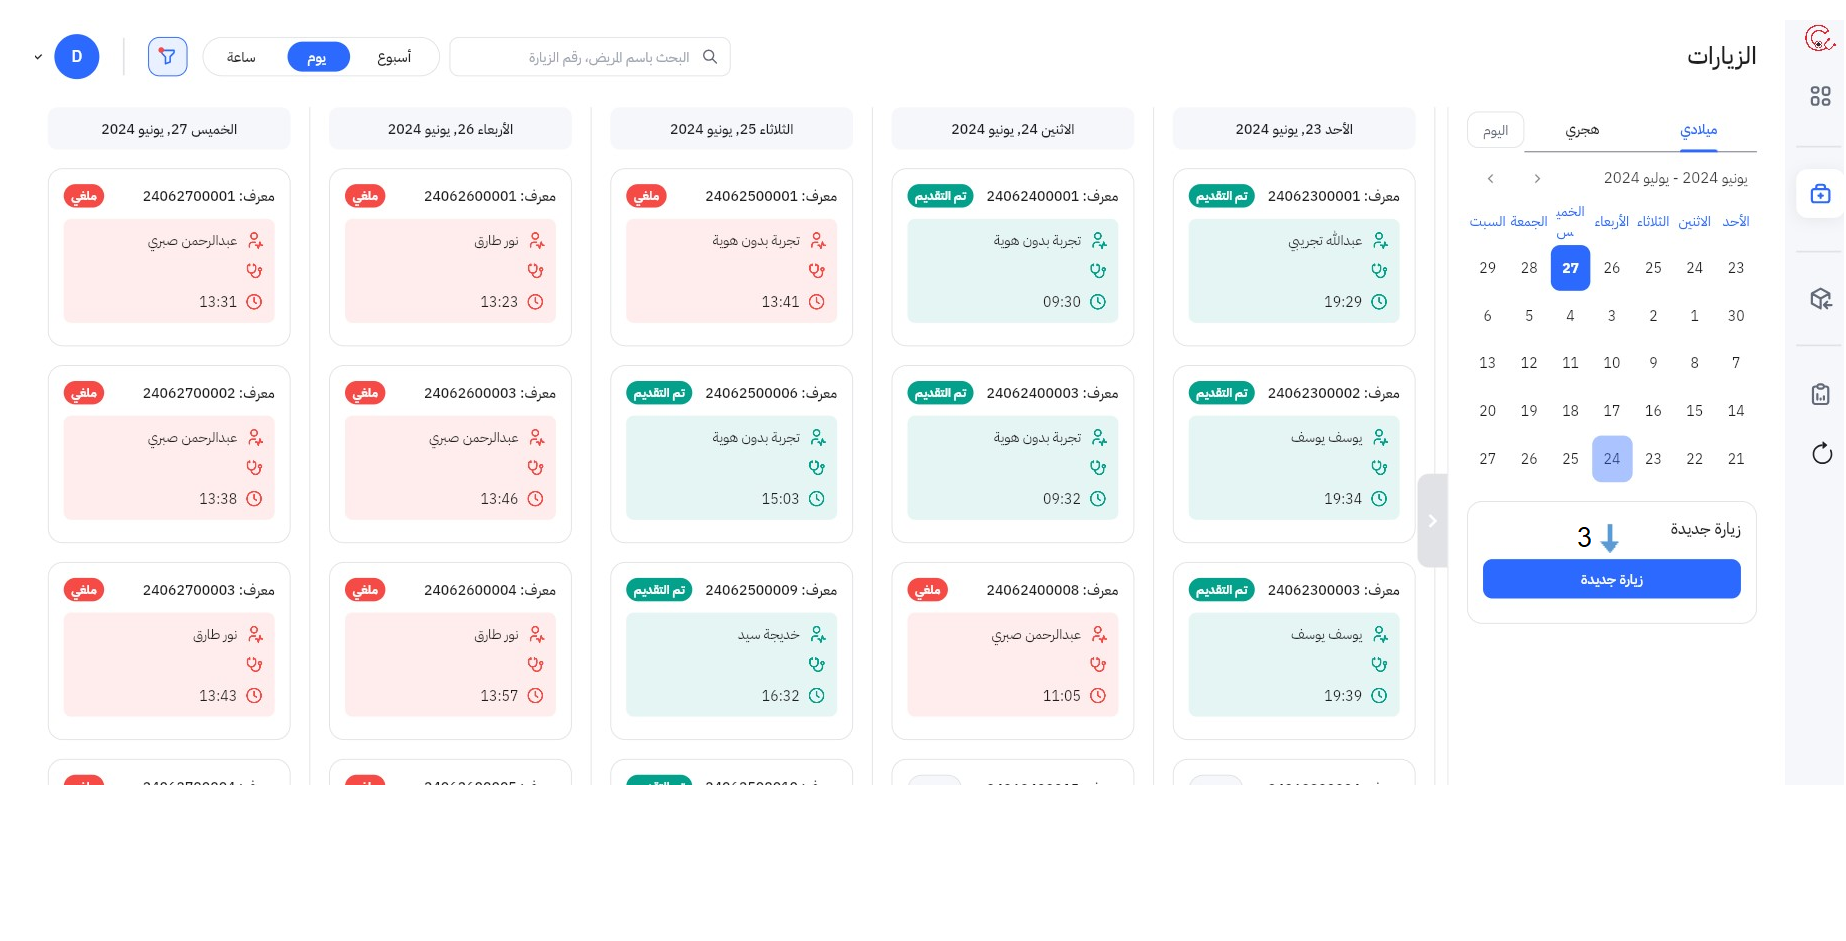1846x941 pixels.
Task: Click the search magnifier icon
Action: (710, 57)
